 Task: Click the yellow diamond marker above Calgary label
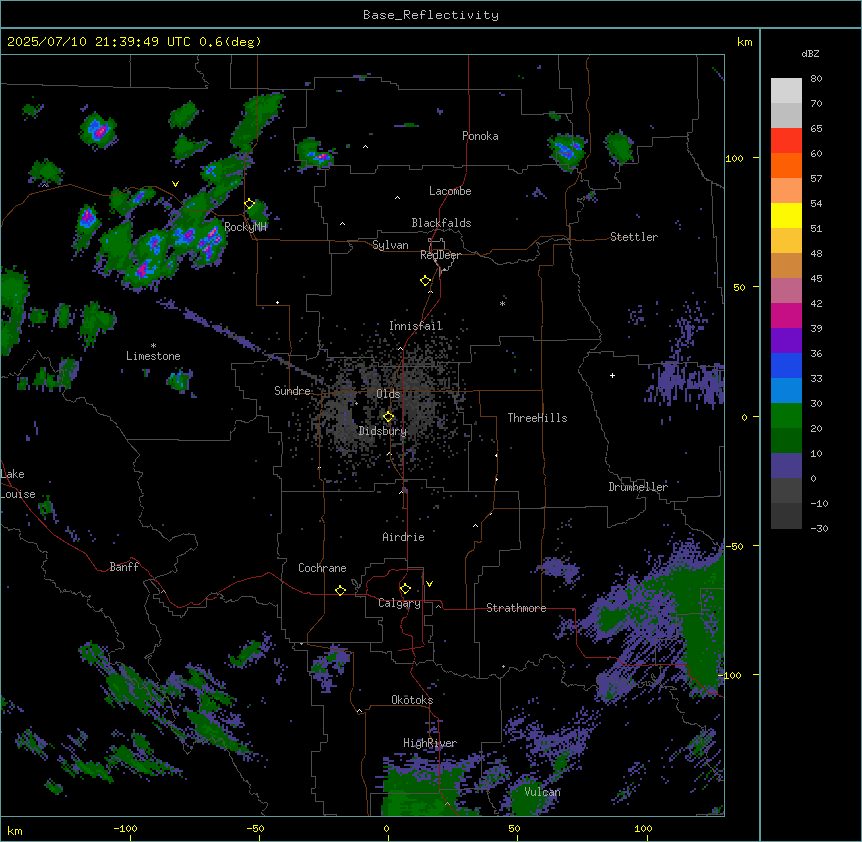pyautogui.click(x=405, y=589)
